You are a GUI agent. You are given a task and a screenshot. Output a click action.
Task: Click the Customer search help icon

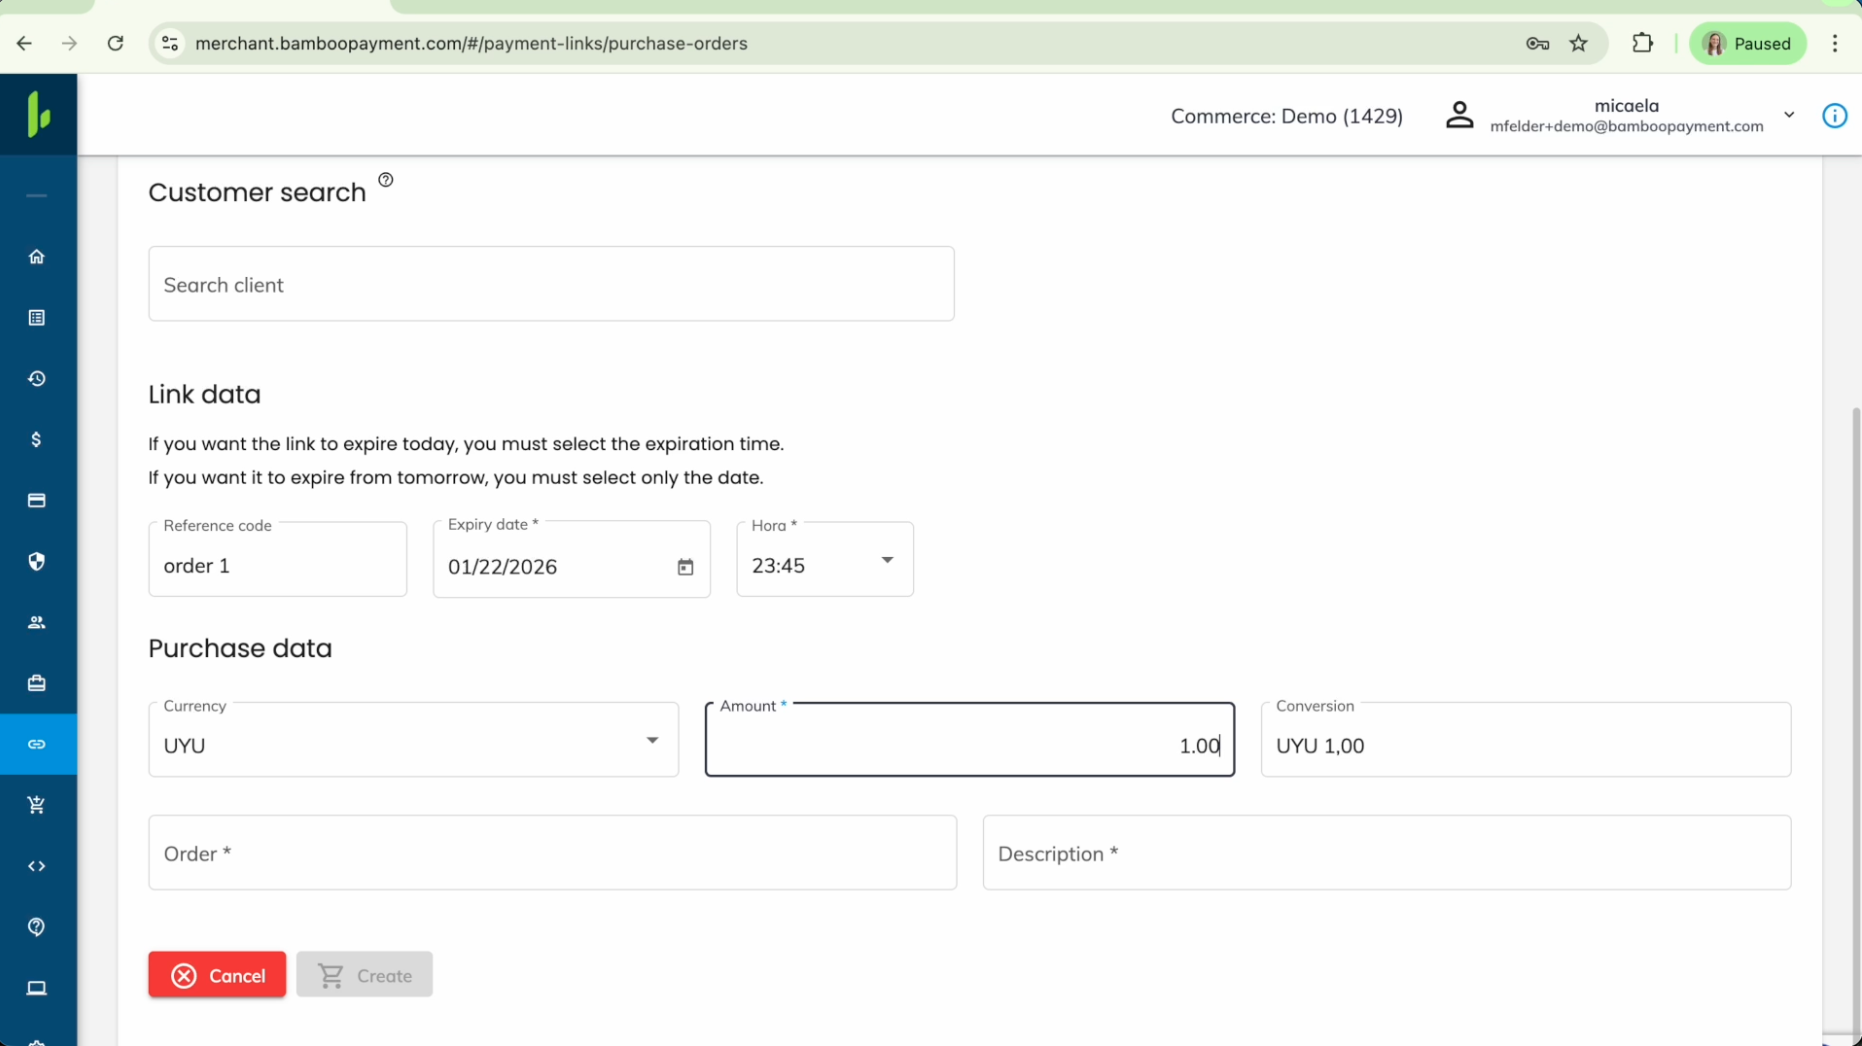click(x=386, y=180)
